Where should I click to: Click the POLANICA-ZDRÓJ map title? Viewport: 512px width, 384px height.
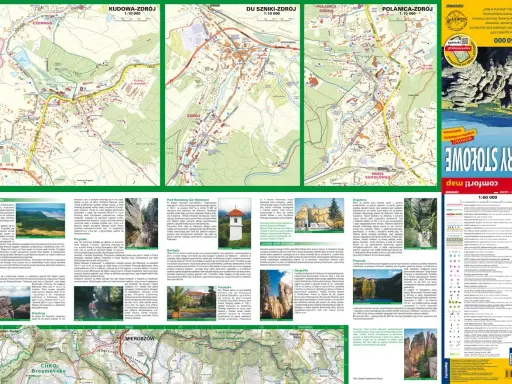coord(407,9)
